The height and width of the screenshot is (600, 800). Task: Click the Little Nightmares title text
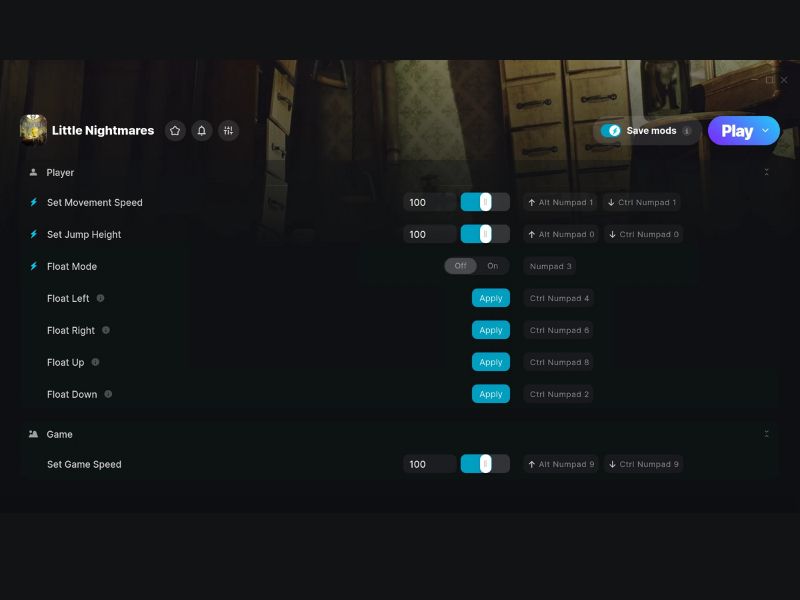103,131
